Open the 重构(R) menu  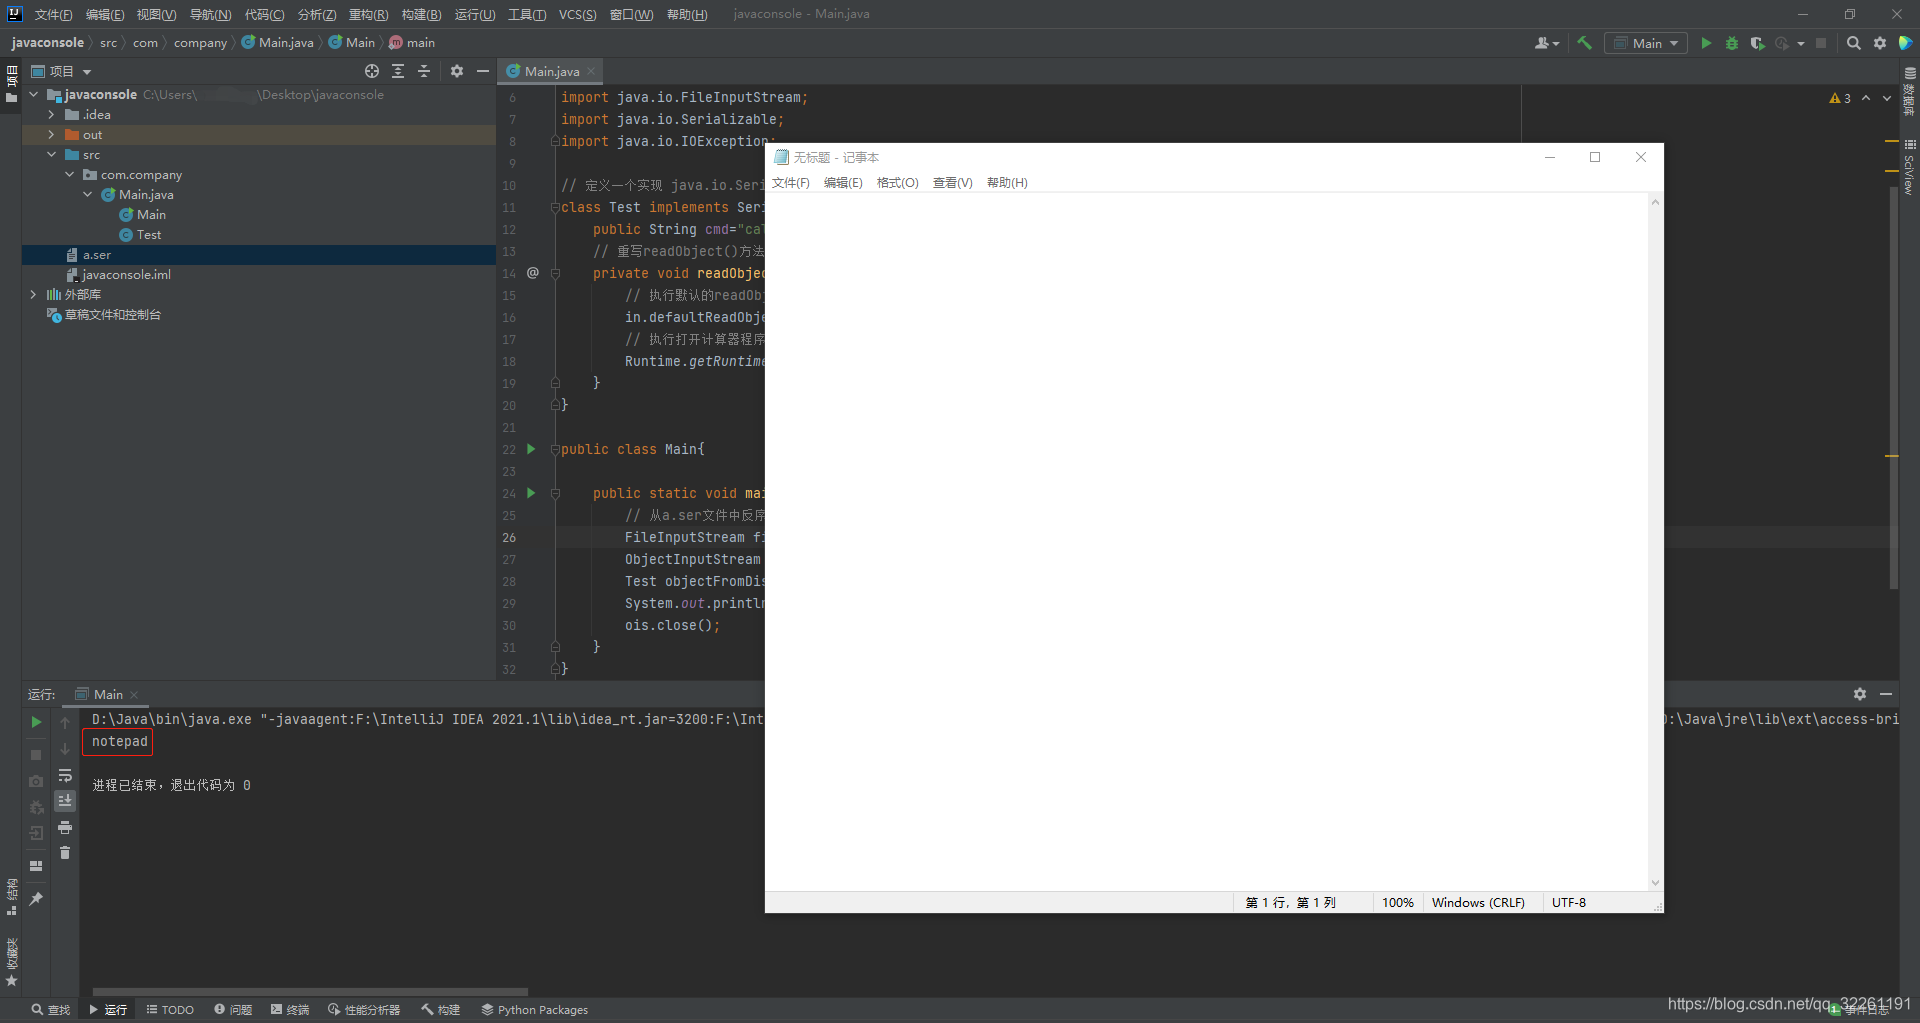pyautogui.click(x=368, y=14)
